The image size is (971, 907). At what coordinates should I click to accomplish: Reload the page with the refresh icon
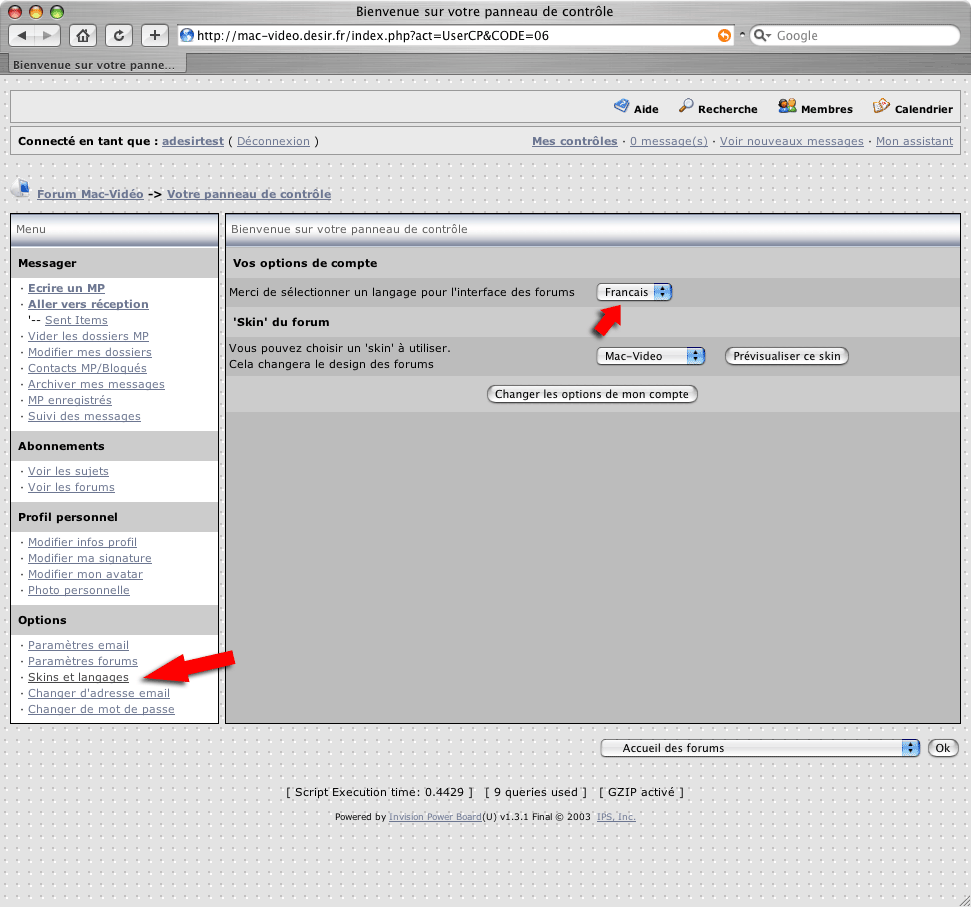coord(119,35)
